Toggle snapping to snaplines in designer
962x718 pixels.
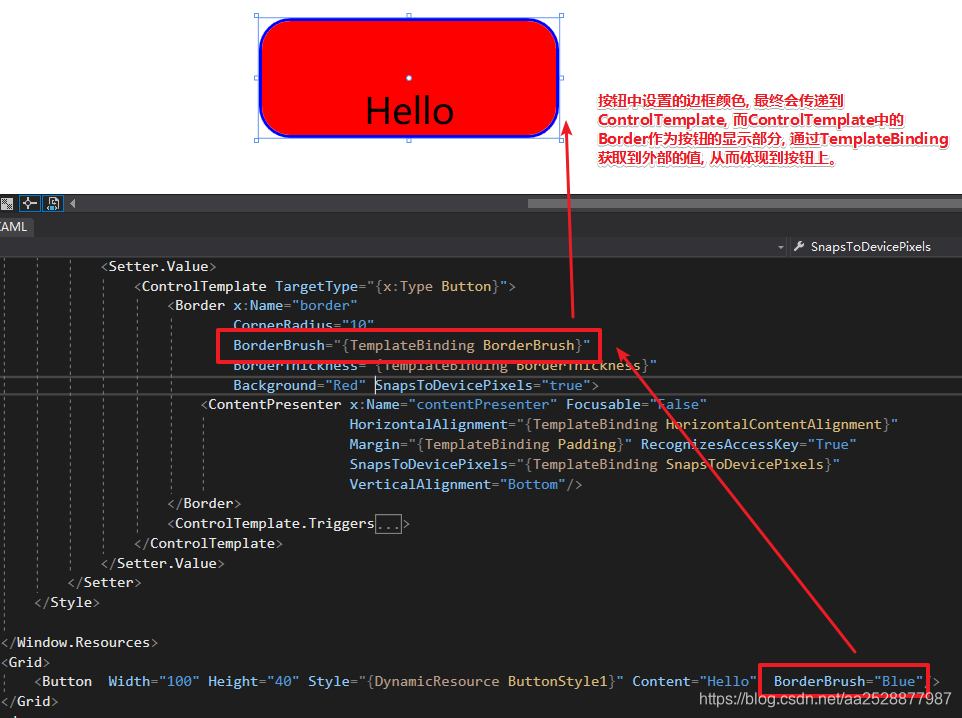click(x=29, y=203)
